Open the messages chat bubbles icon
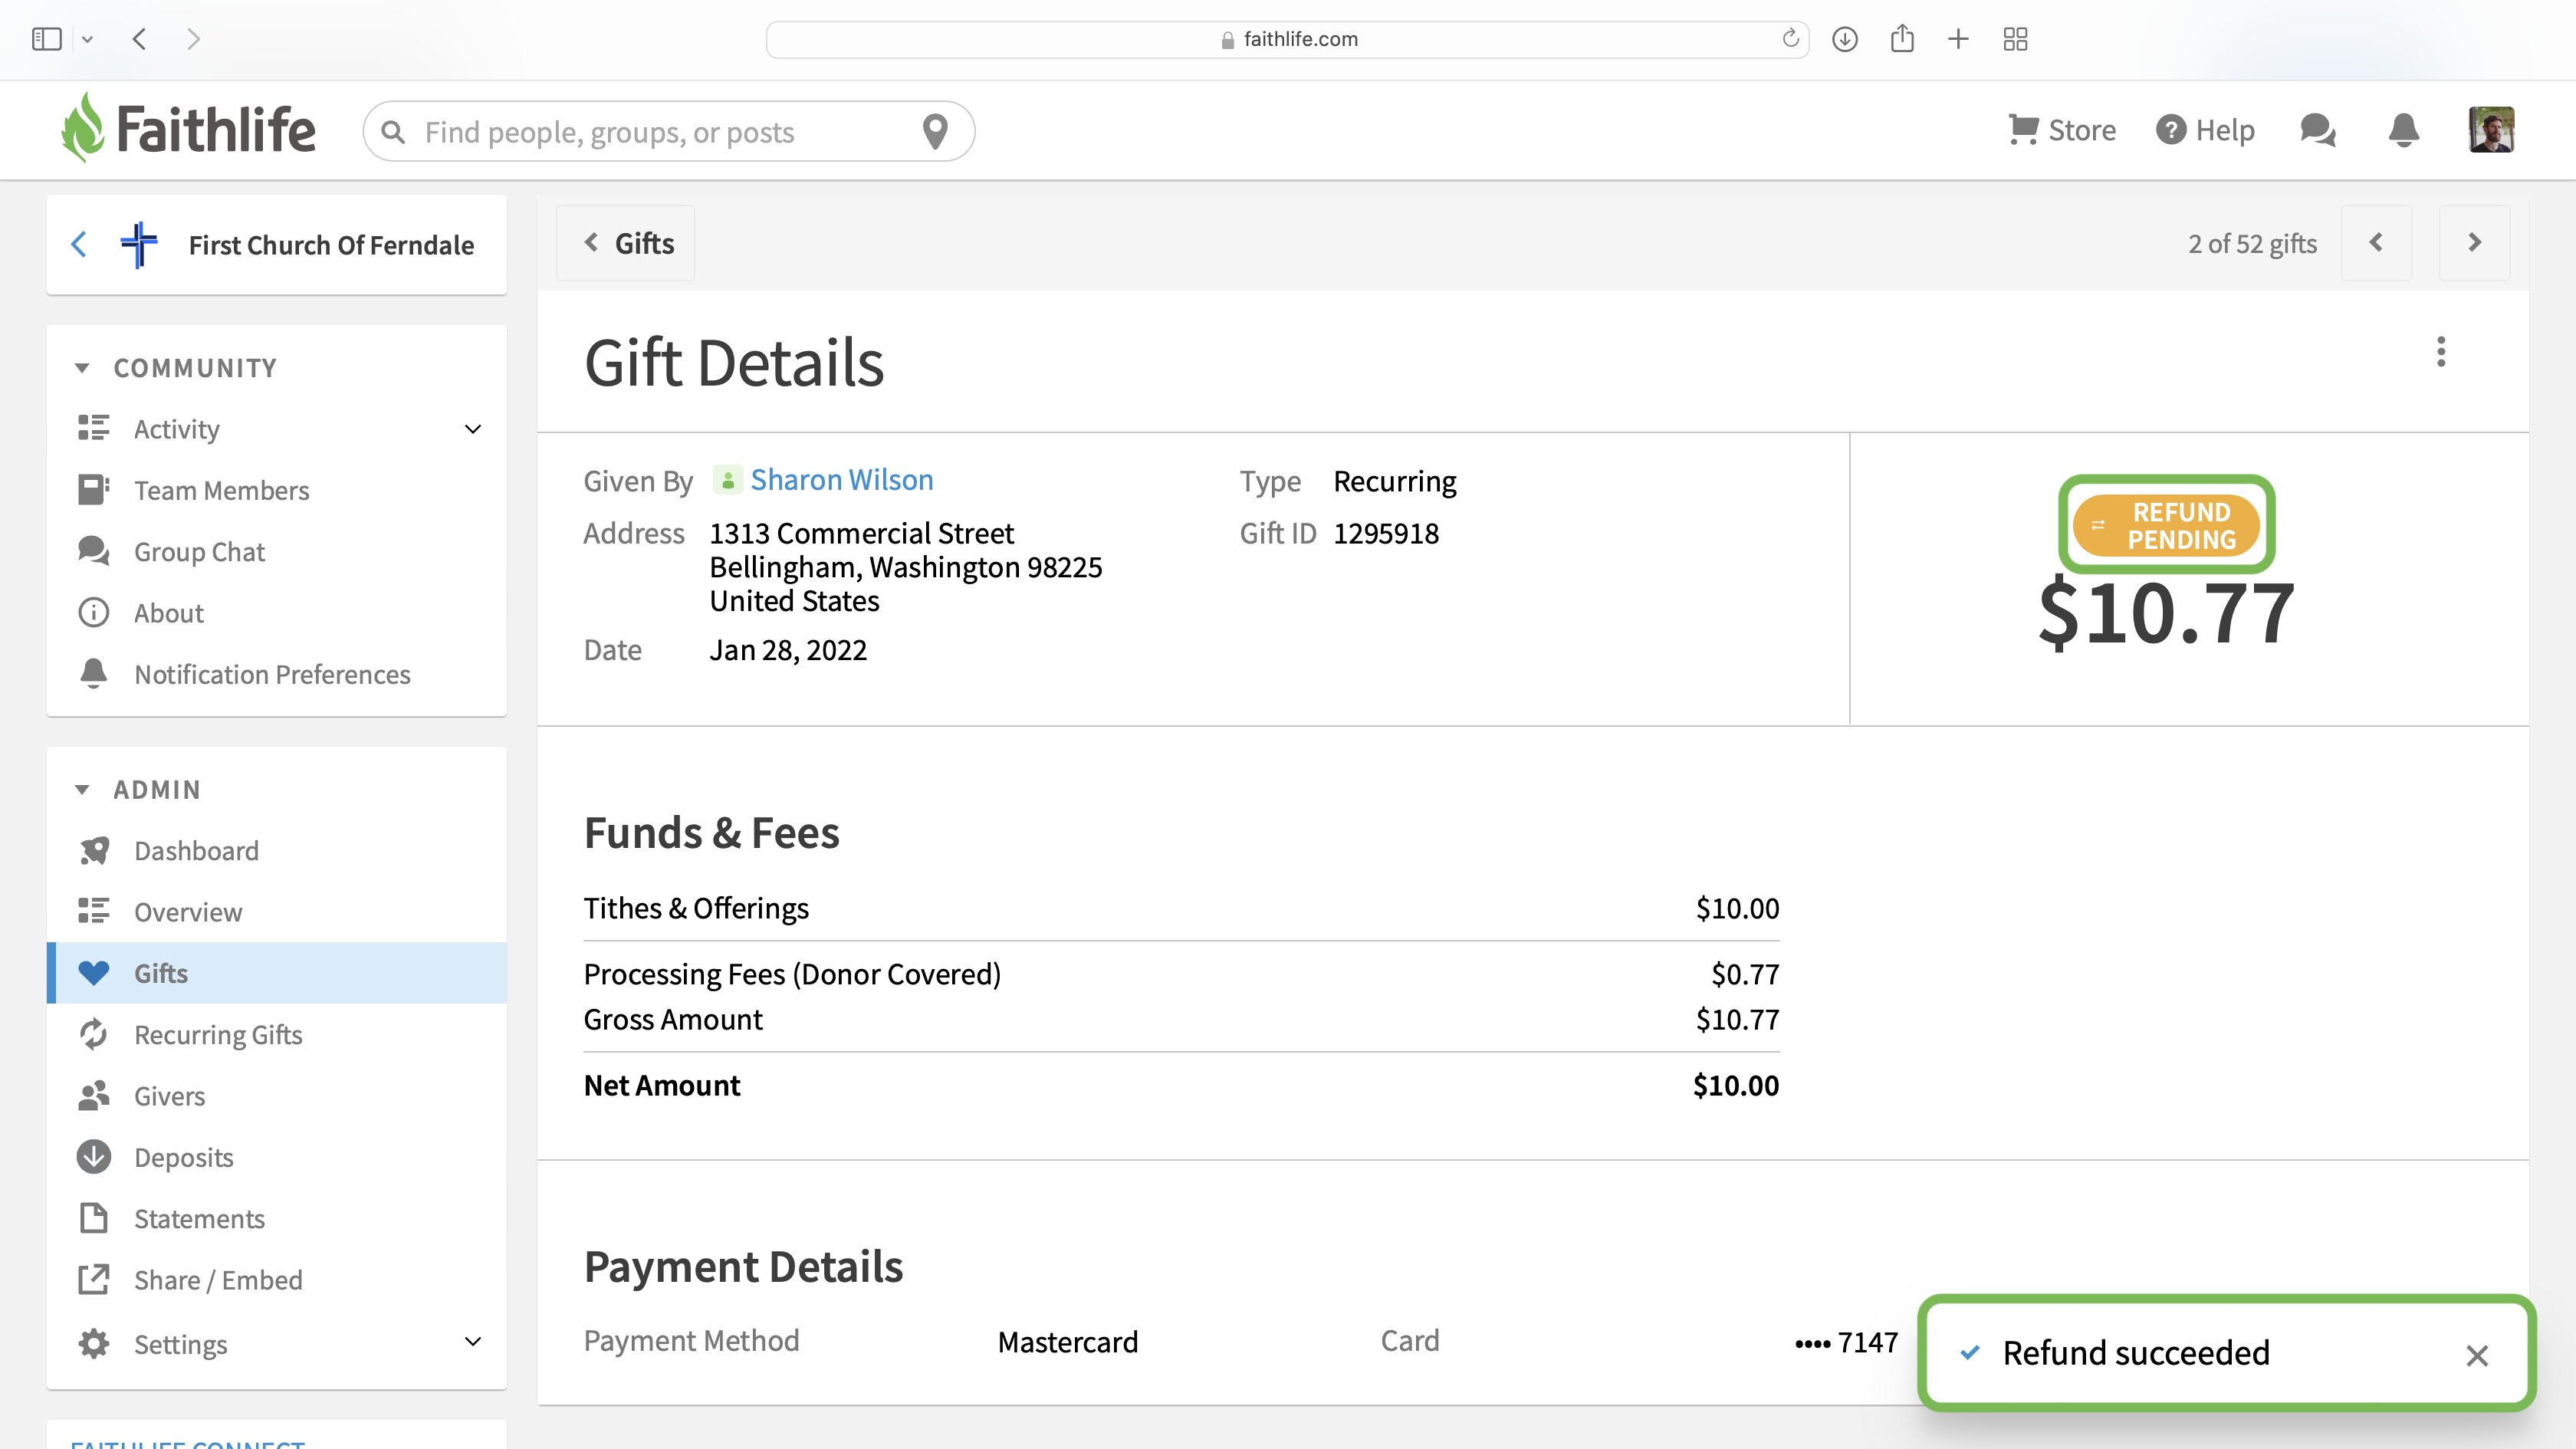This screenshot has height=1449, width=2576. 2317,130
